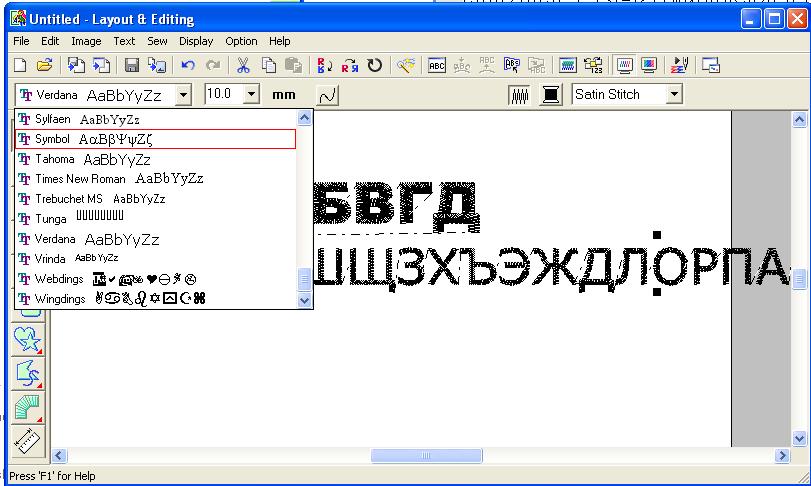Click the Cut scissors icon
This screenshot has height=486, width=811.
coord(243,66)
